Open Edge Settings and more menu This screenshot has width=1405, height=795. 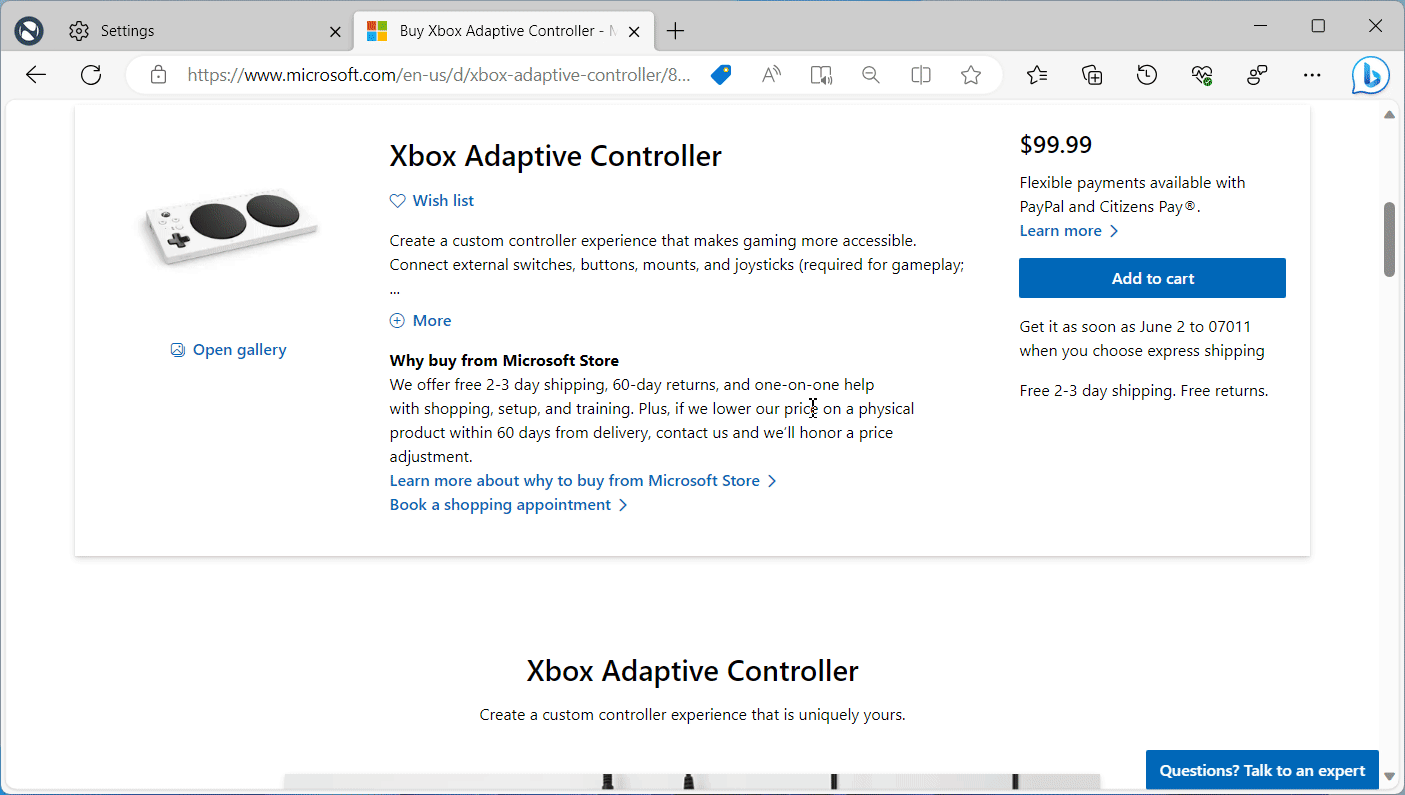point(1311,74)
